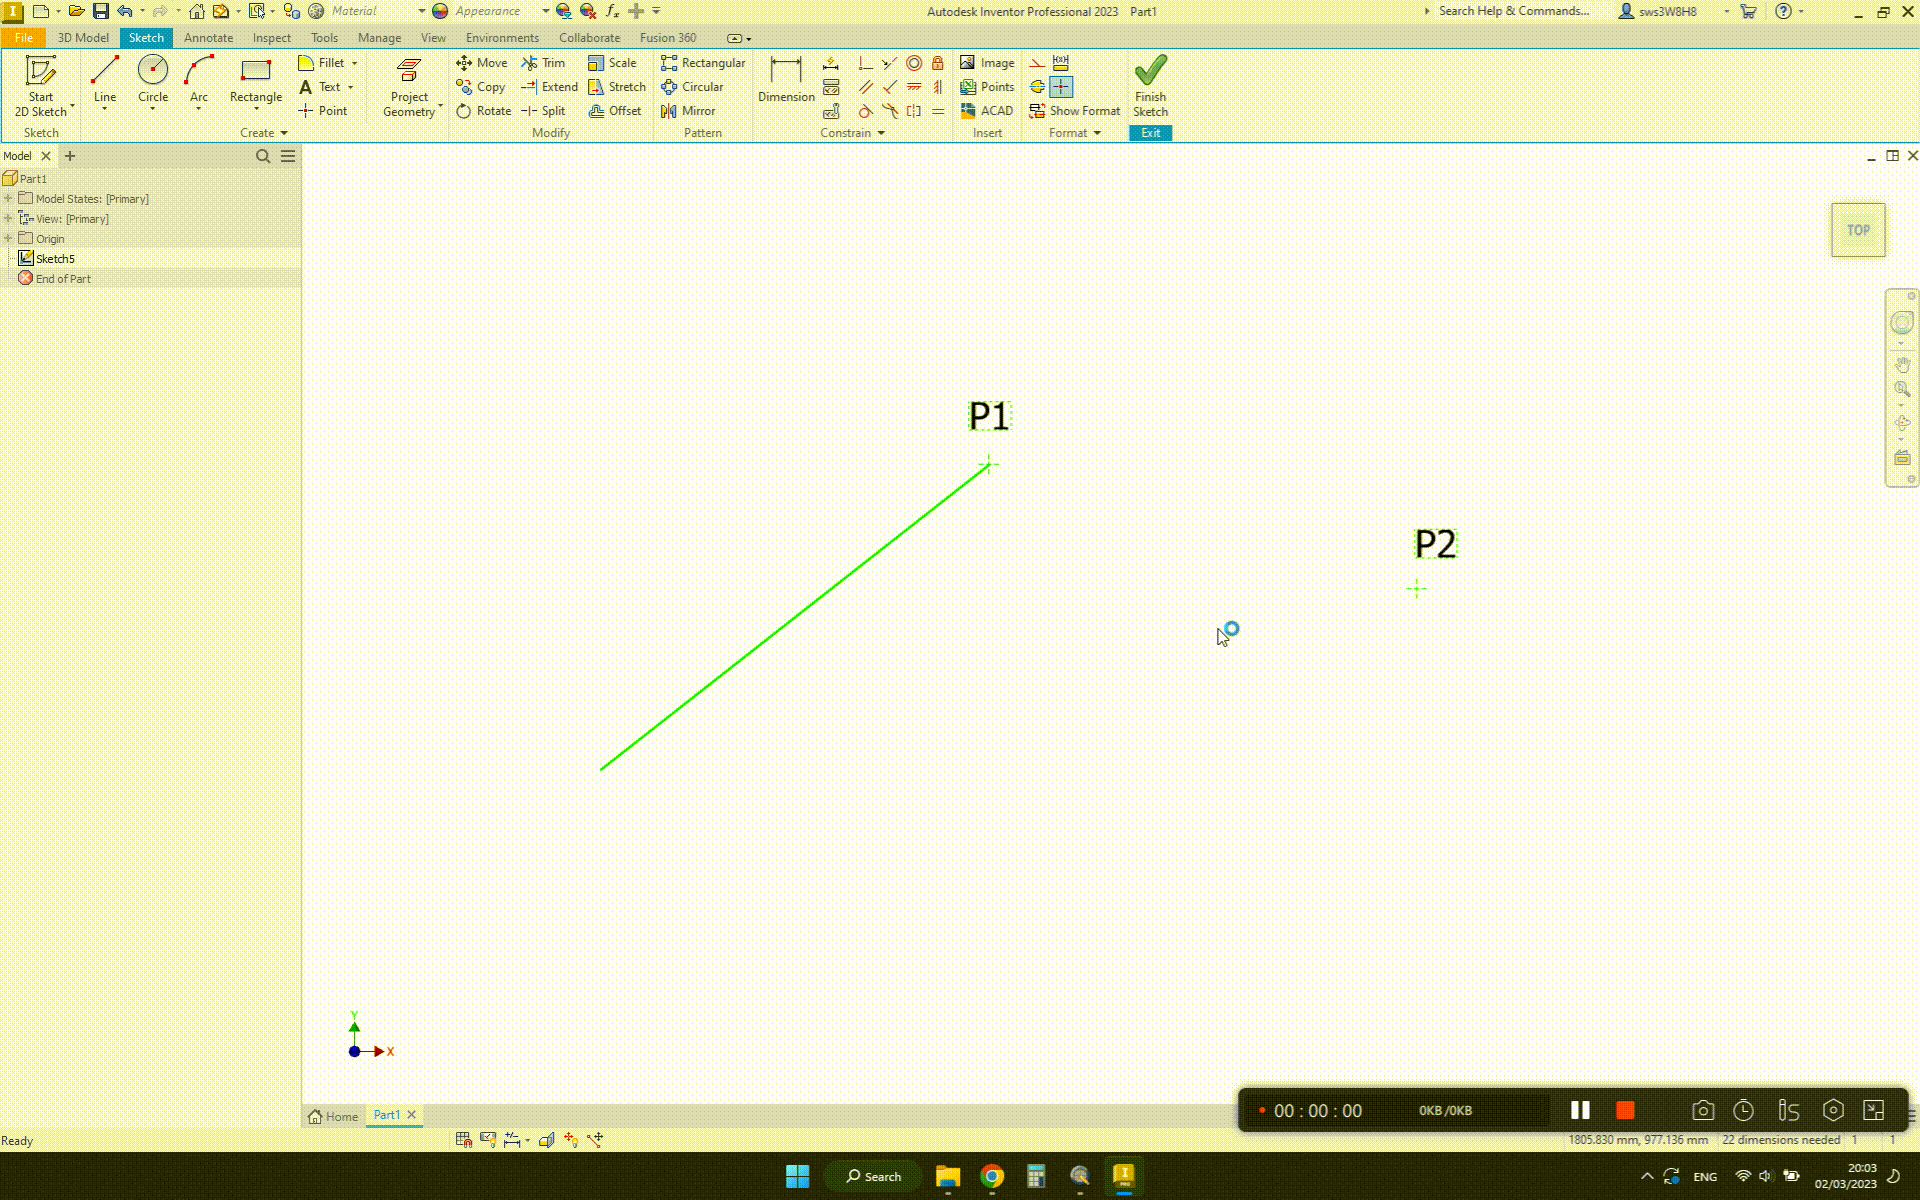Select the Mirror pattern tool
The height and width of the screenshot is (1200, 1920).
(688, 111)
